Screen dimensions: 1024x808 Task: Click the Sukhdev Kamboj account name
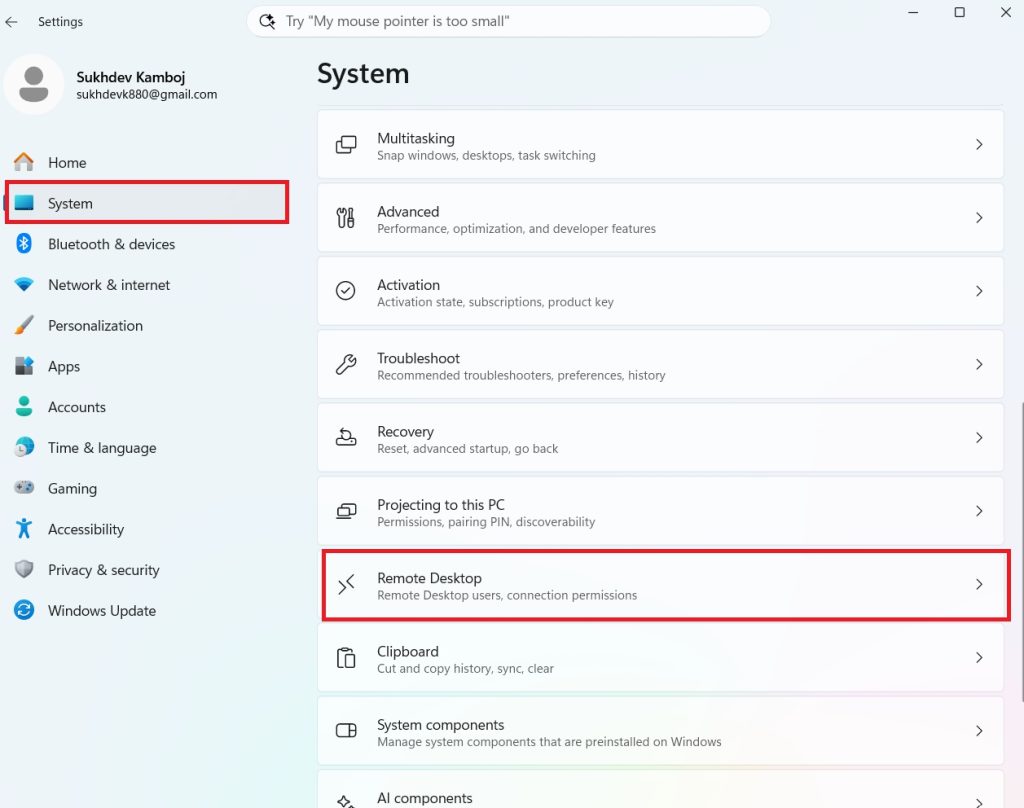click(x=131, y=77)
